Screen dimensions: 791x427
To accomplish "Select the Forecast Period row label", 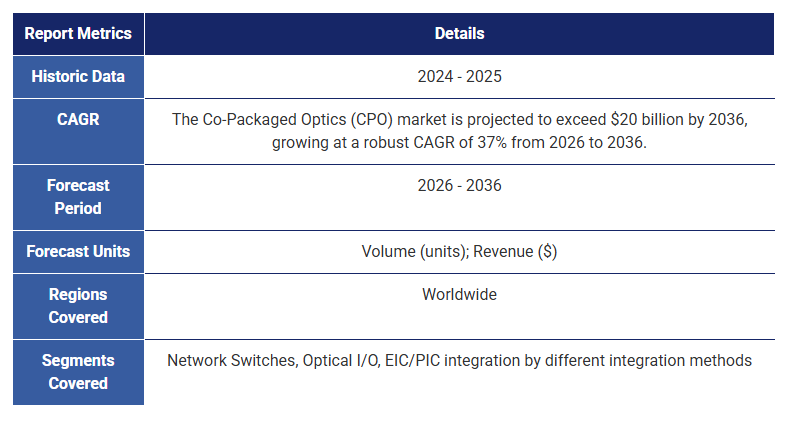I will click(78, 197).
